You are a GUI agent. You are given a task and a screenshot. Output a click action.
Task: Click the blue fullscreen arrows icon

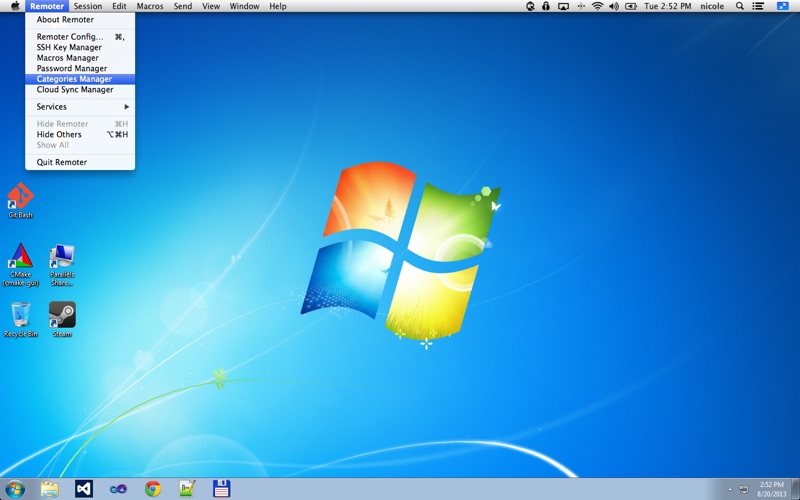click(782, 6)
